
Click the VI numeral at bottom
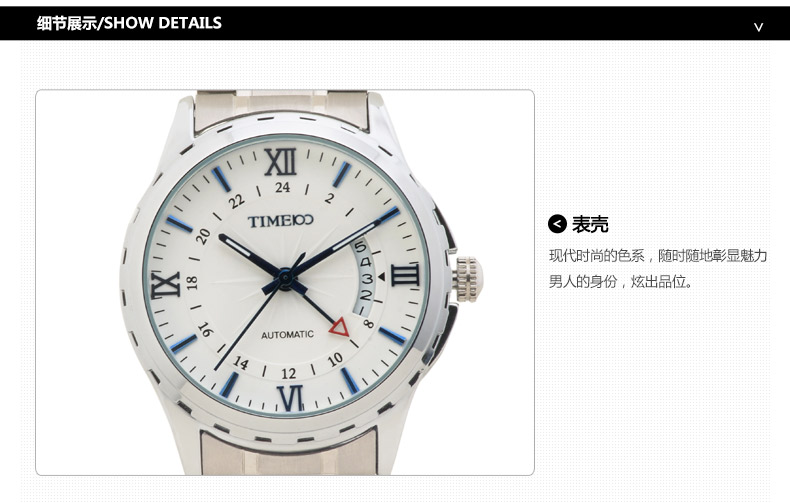(291, 398)
